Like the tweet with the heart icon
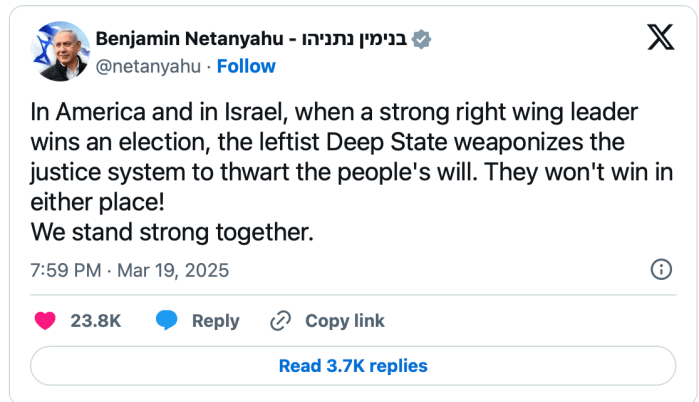Viewport: 699px width, 402px height. (45, 321)
